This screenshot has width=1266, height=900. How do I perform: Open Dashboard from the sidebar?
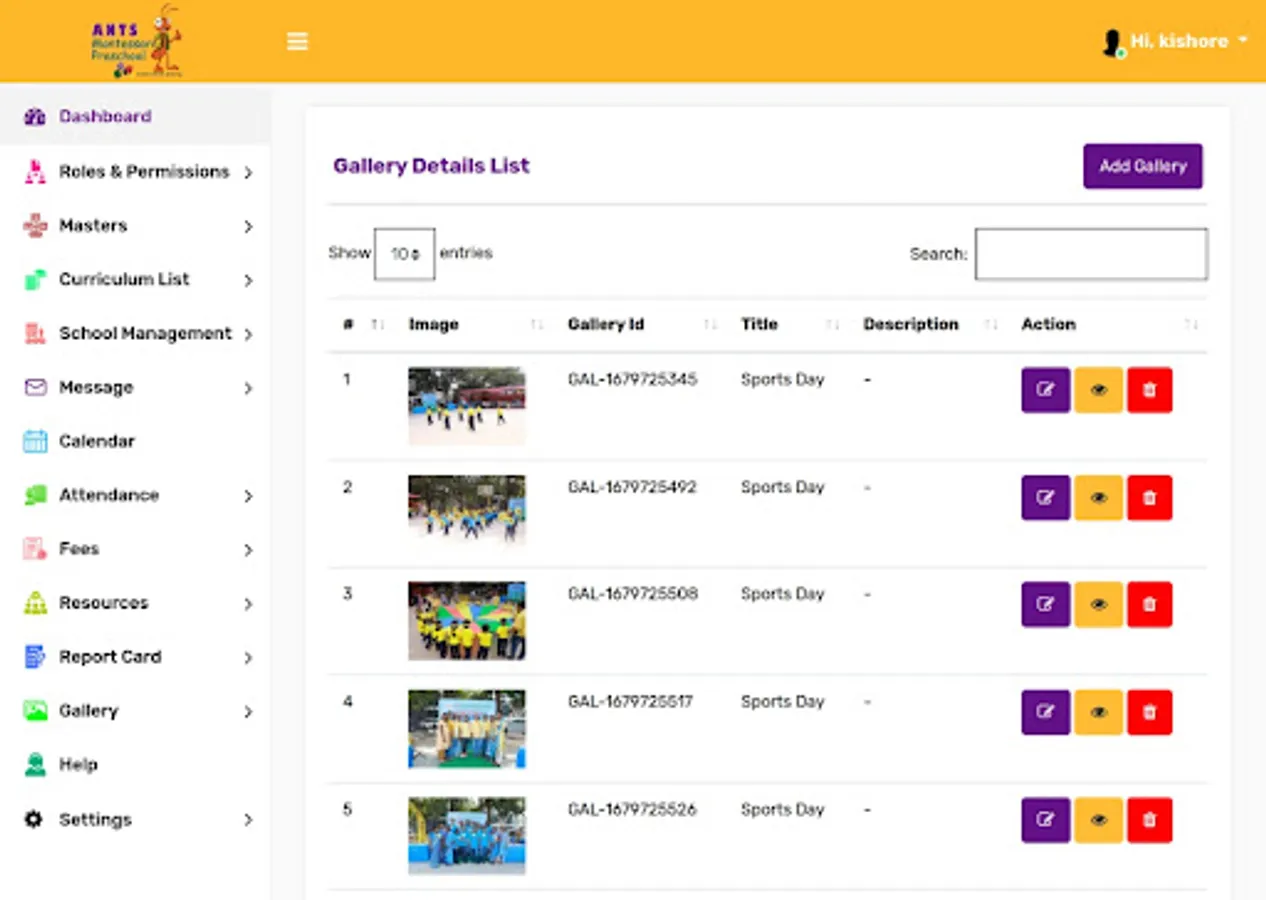point(105,116)
